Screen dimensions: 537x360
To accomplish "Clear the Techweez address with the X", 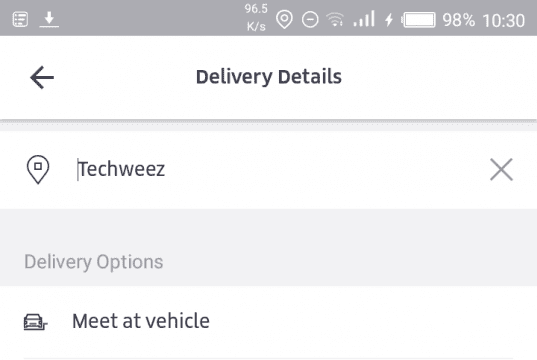I will click(501, 169).
